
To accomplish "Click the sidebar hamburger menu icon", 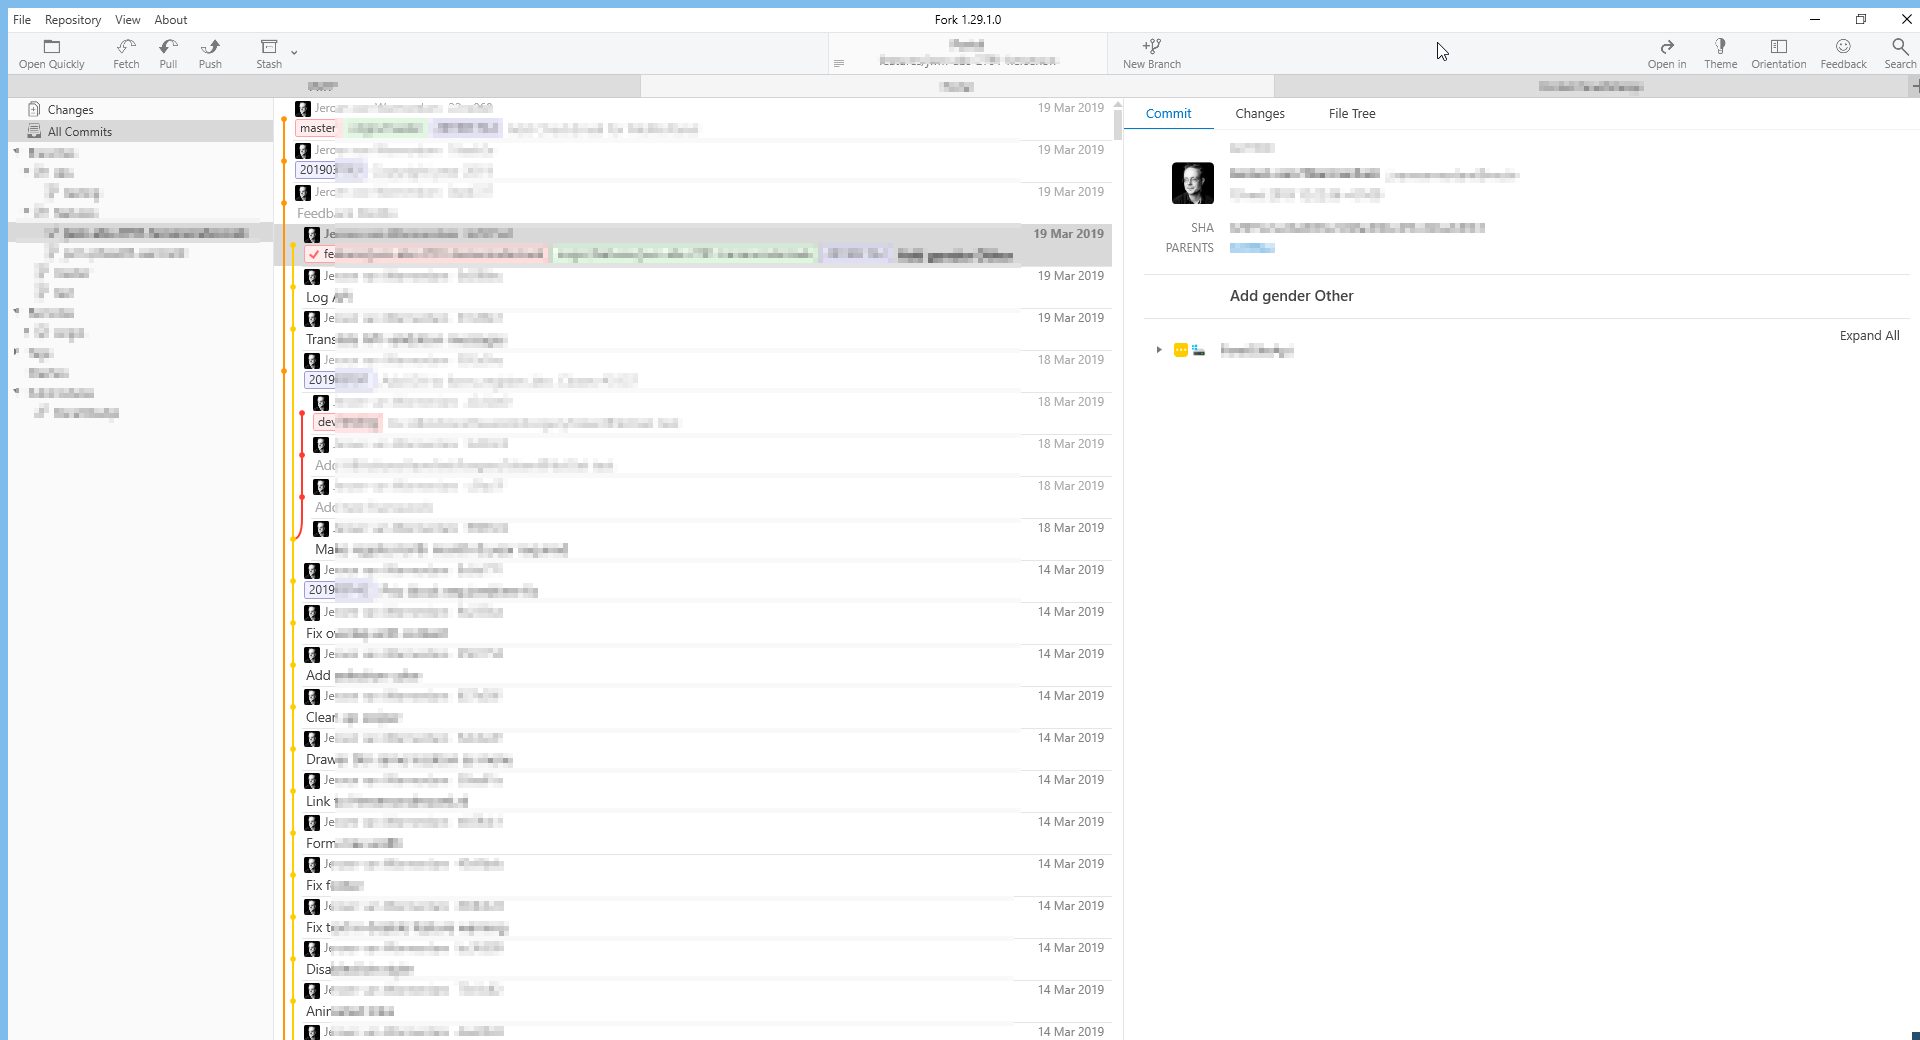I will click(x=840, y=63).
